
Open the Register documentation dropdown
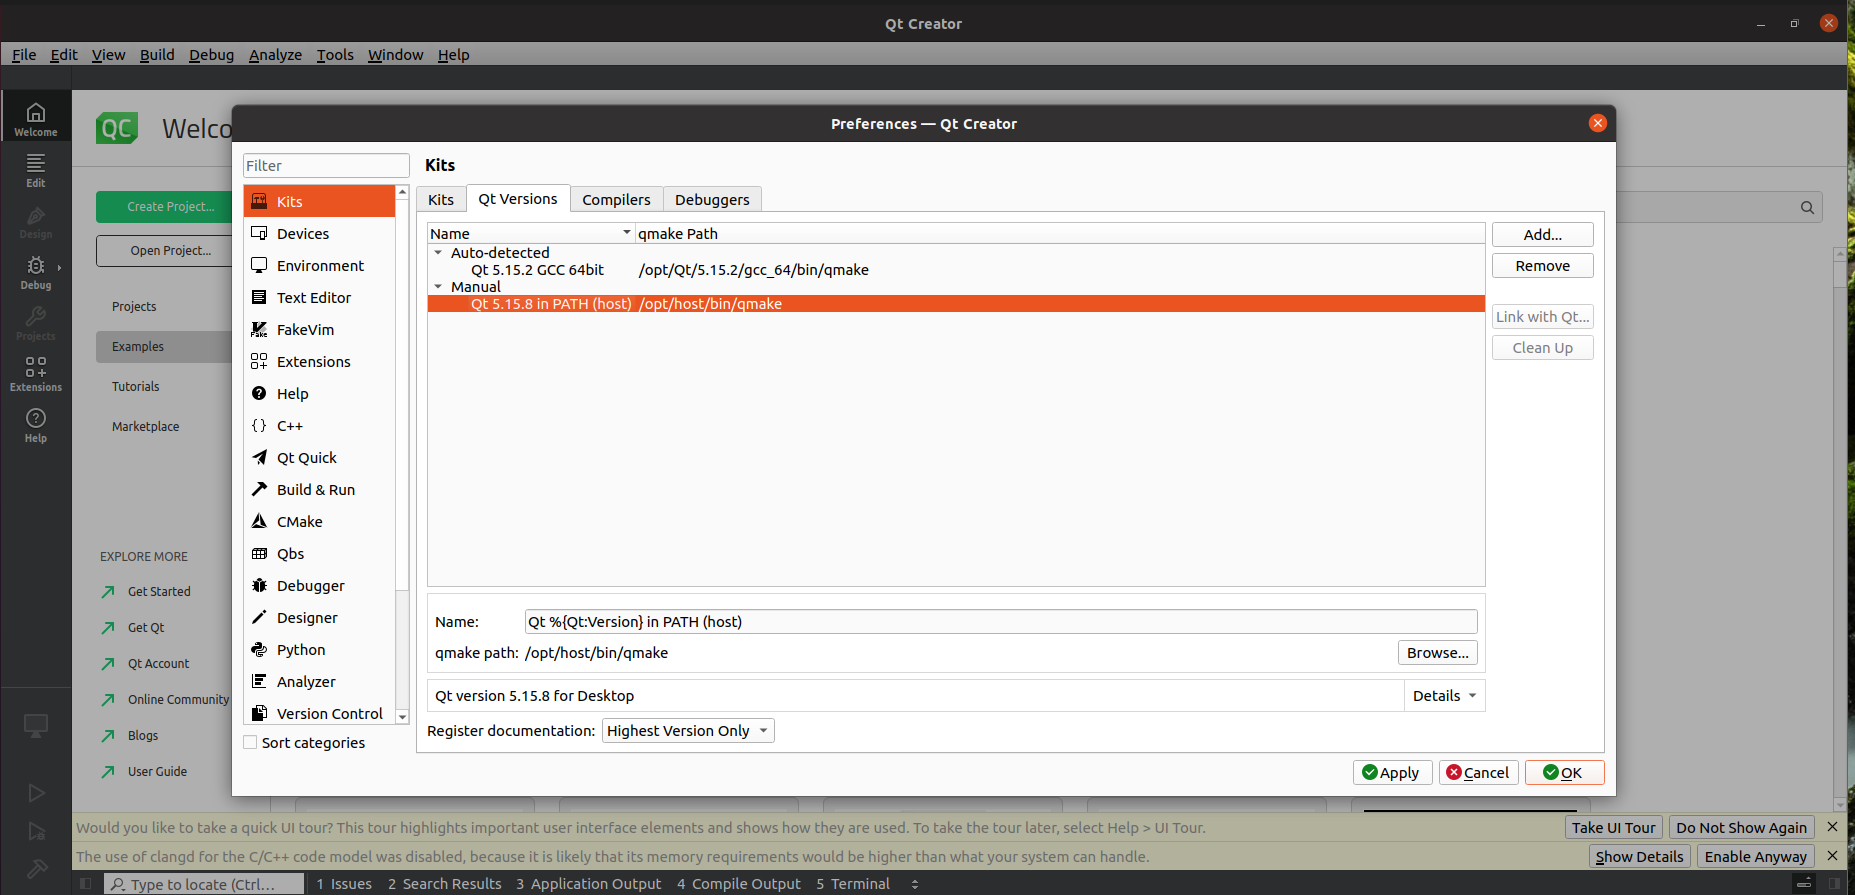[688, 731]
